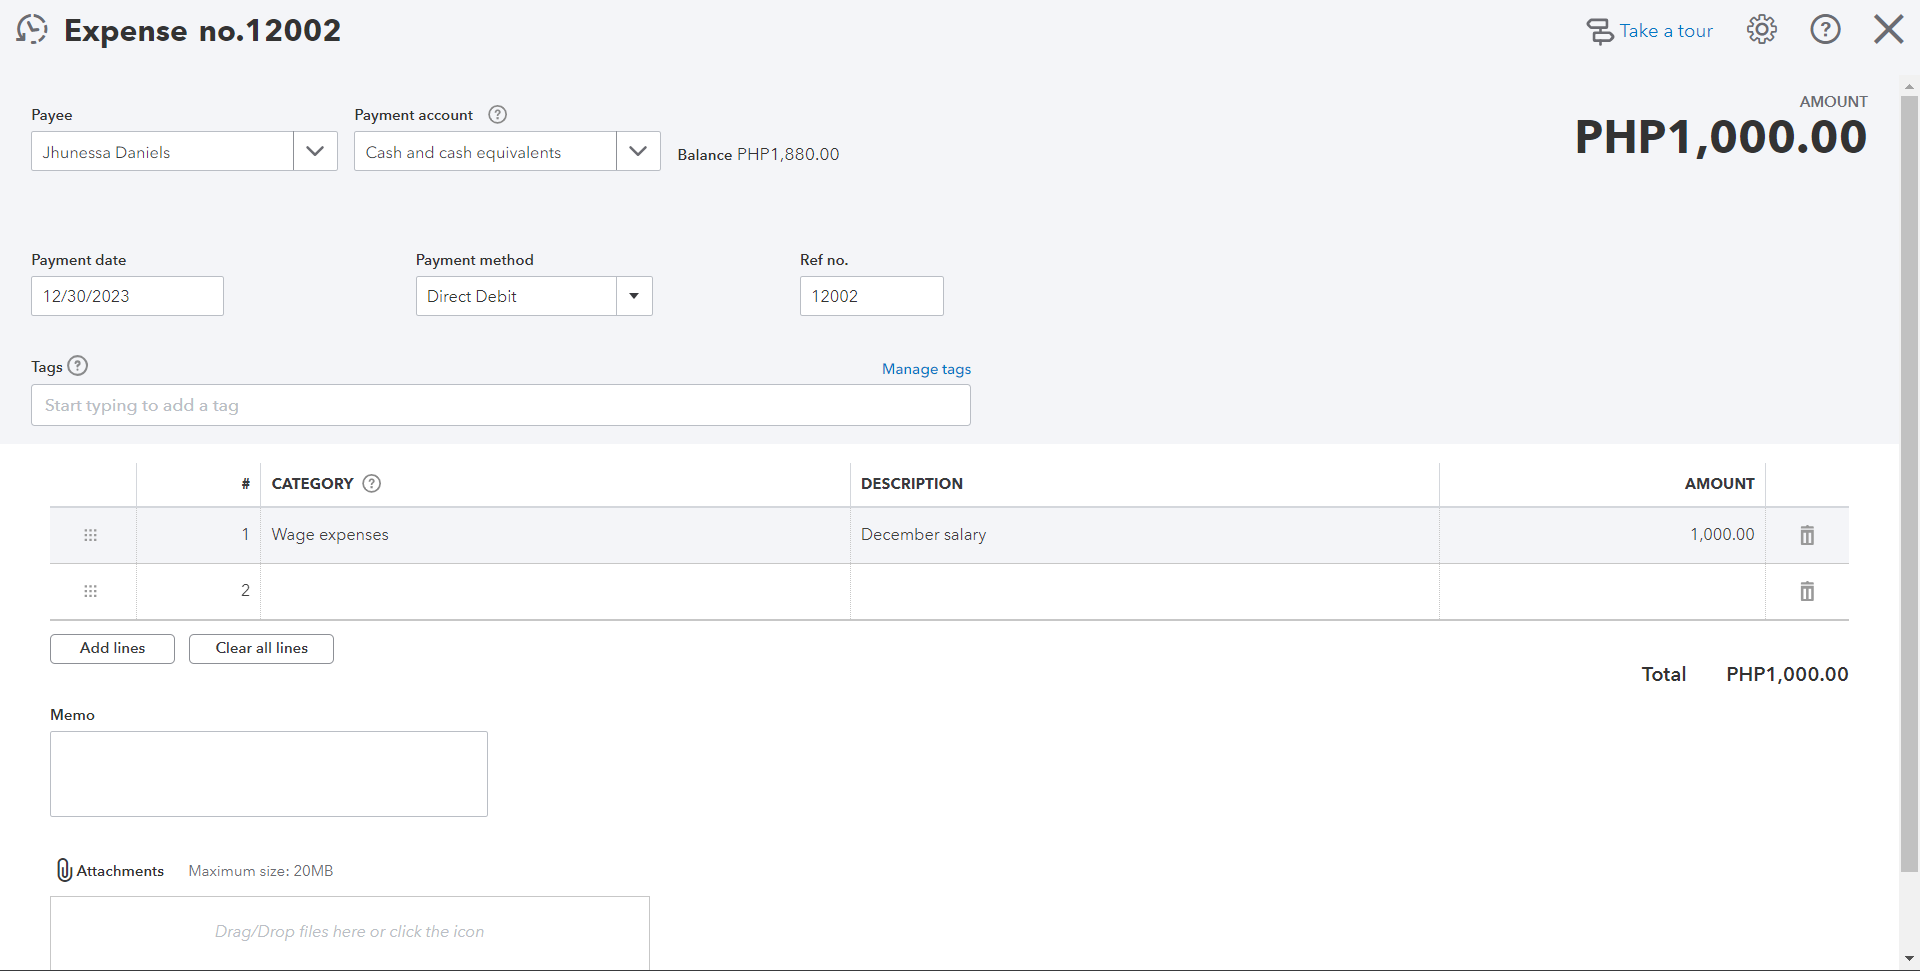Click the Maximum size: 20MB text
This screenshot has width=1920, height=971.
click(261, 871)
